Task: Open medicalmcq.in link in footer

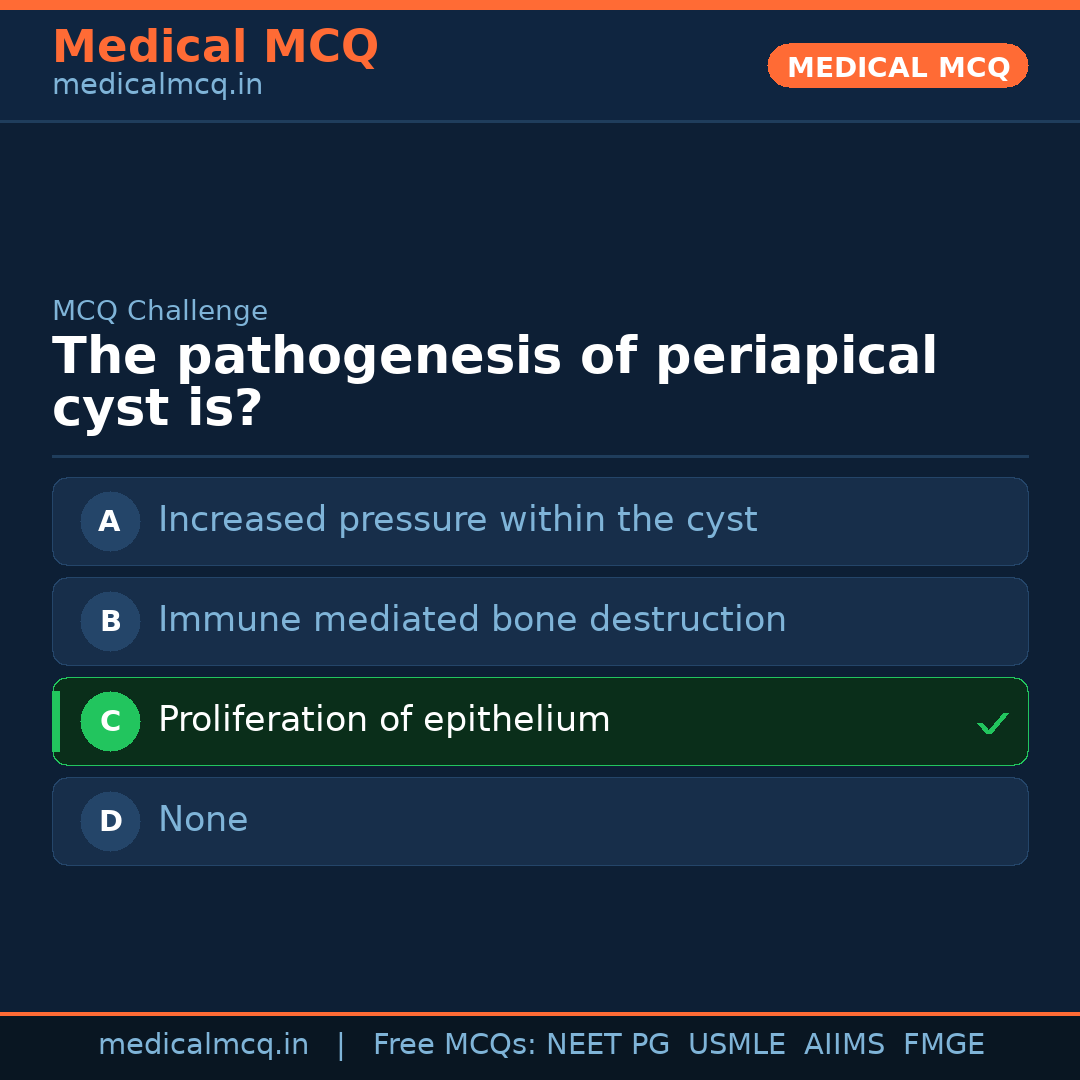Action: pyautogui.click(x=203, y=1045)
